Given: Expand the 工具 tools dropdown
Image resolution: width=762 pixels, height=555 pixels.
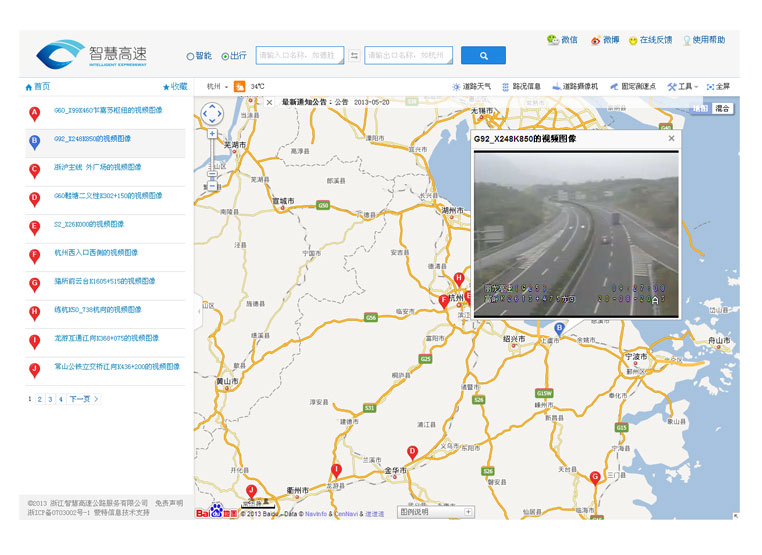Looking at the screenshot, I should (x=682, y=87).
